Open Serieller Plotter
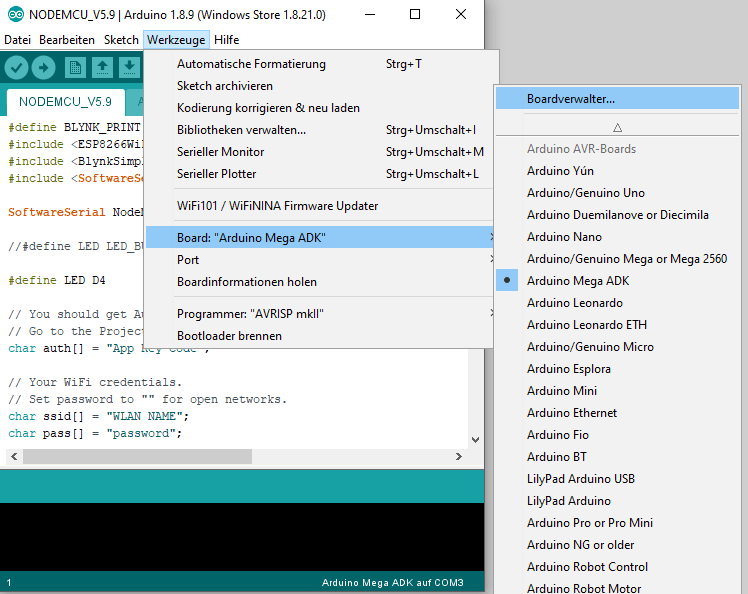 [x=319, y=174]
